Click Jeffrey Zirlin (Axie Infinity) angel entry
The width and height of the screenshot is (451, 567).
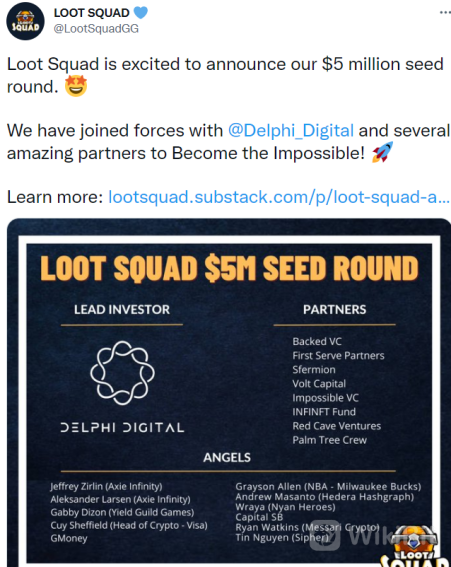pos(106,486)
